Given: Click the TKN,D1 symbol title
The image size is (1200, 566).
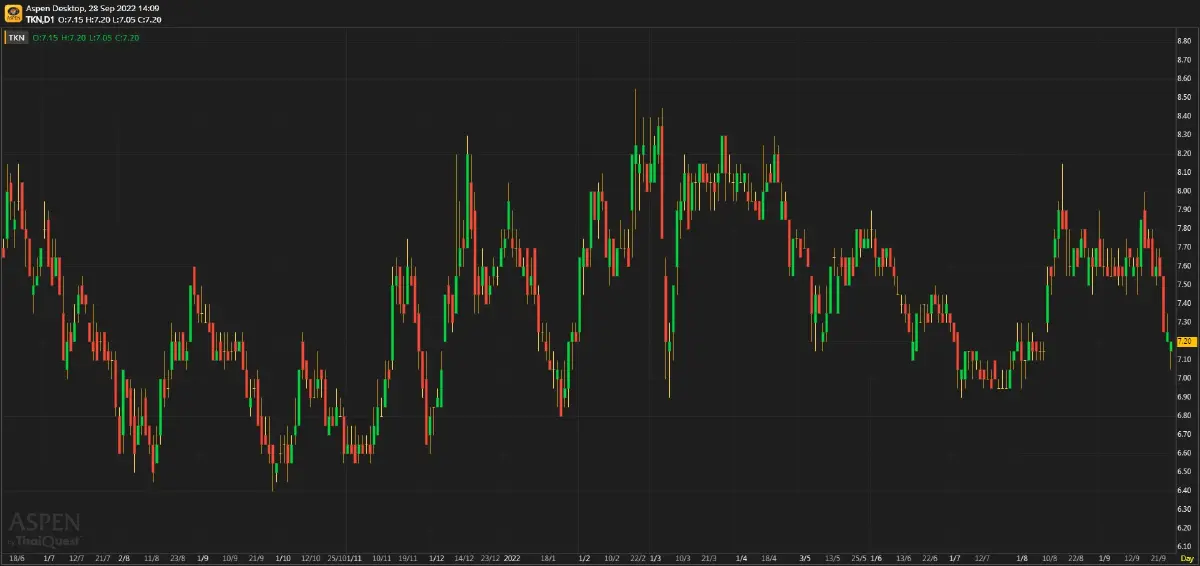Looking at the screenshot, I should tap(40, 19).
